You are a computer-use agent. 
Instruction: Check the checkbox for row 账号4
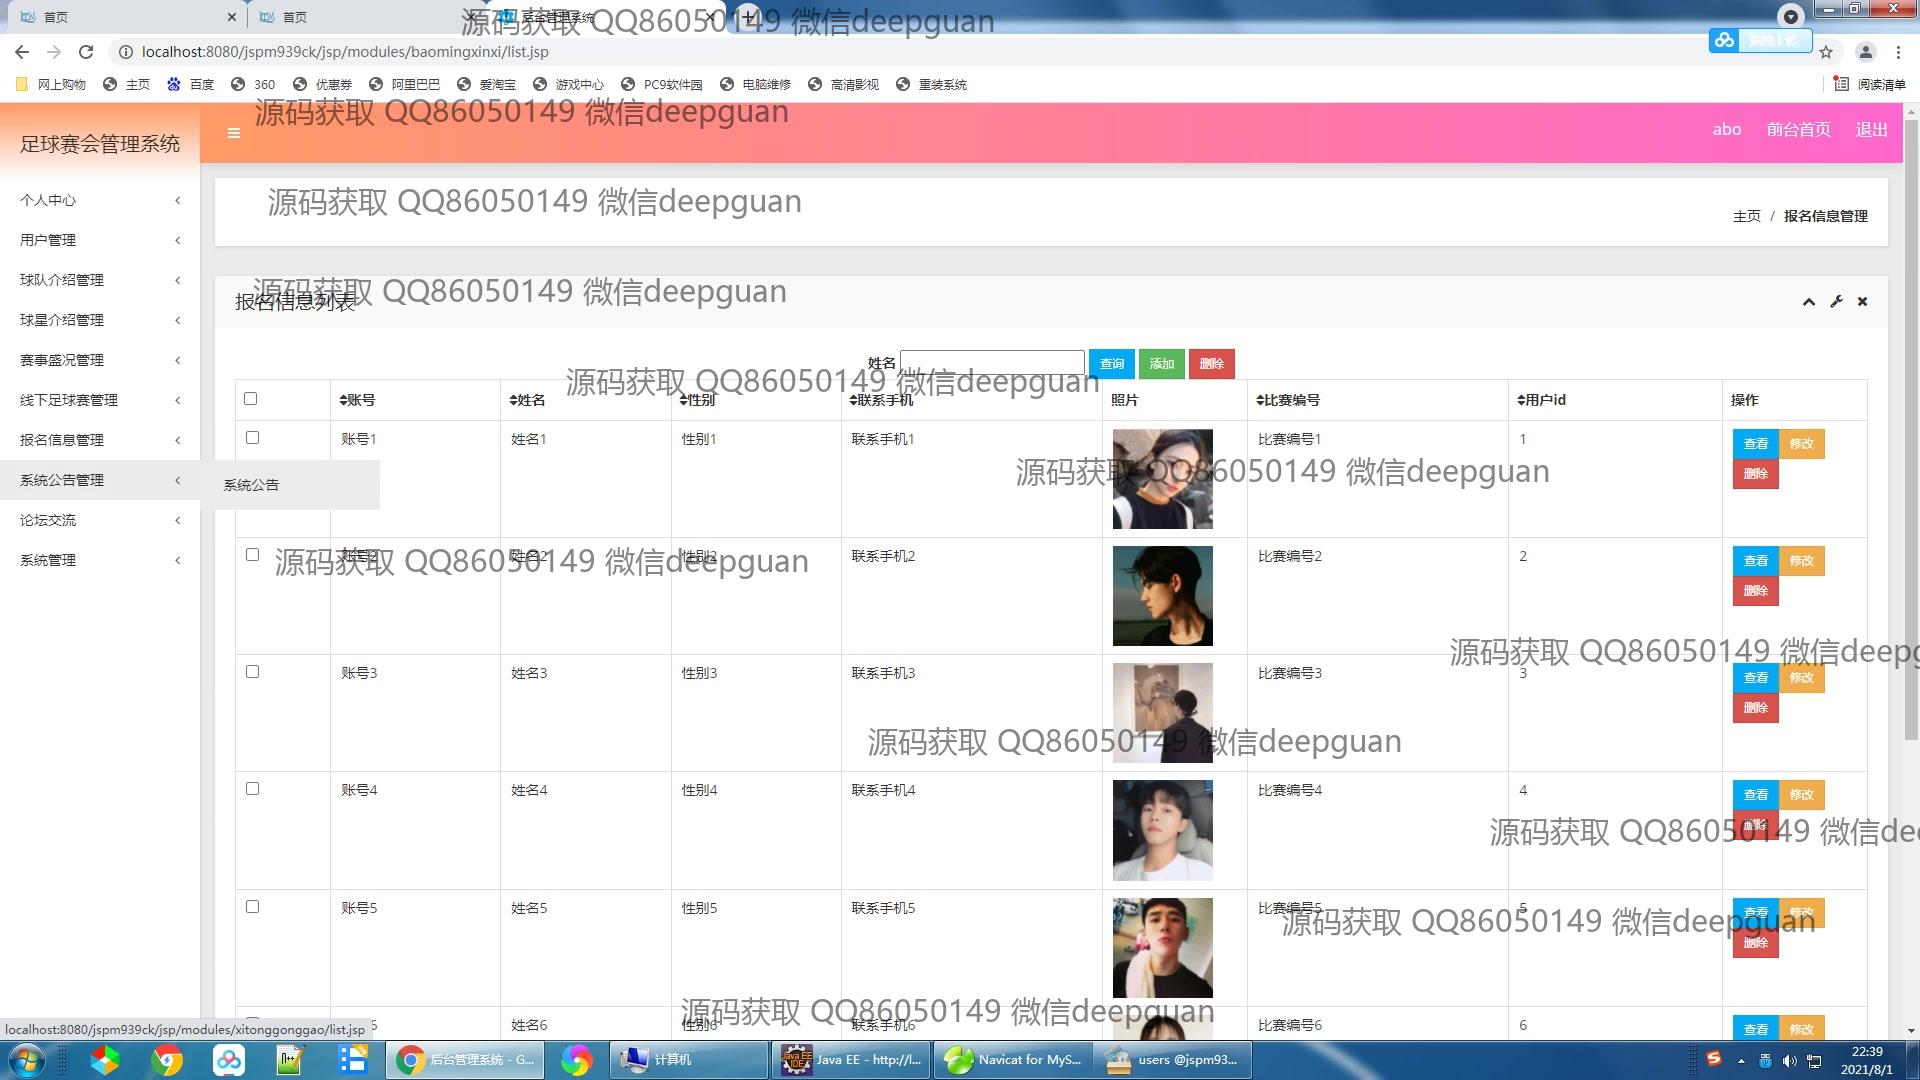click(x=252, y=789)
